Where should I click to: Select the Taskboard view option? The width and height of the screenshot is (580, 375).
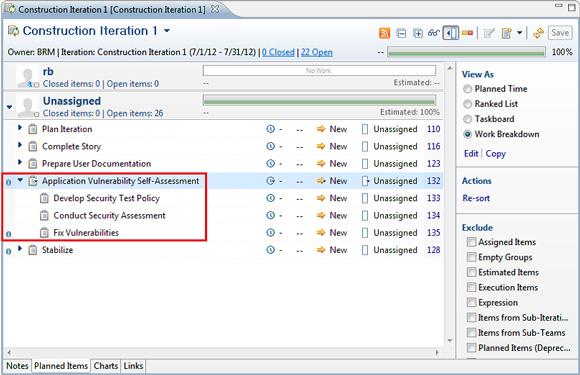pos(468,119)
